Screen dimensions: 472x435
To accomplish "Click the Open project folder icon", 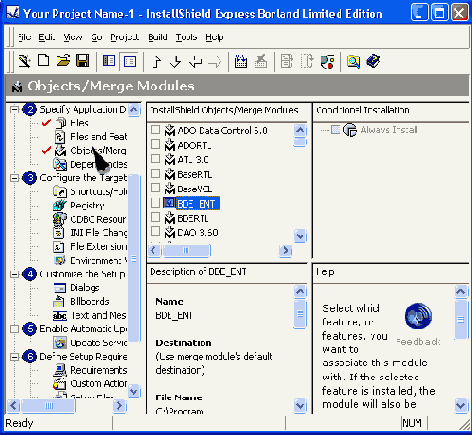I will pos(63,61).
